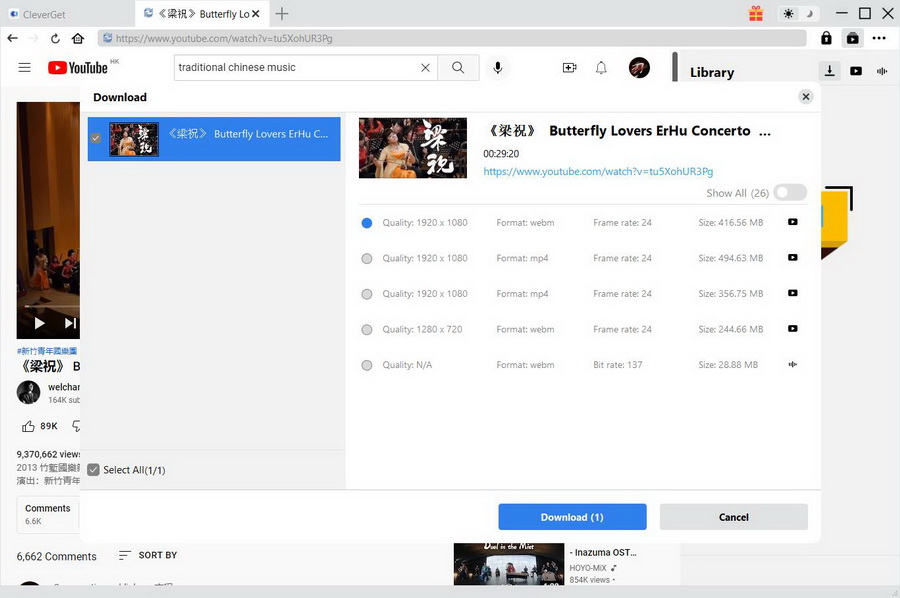Close the Download dialog with X
The image size is (900, 598).
tap(805, 97)
